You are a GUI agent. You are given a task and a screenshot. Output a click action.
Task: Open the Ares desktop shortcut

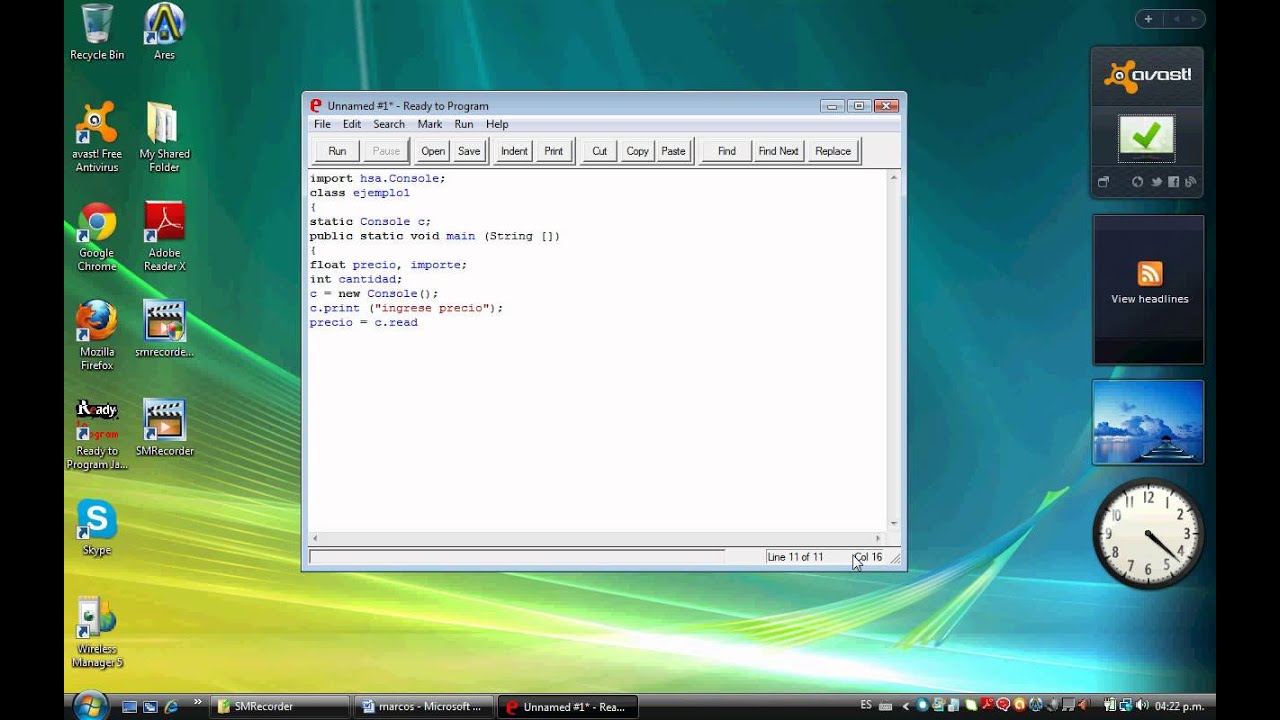pos(164,32)
